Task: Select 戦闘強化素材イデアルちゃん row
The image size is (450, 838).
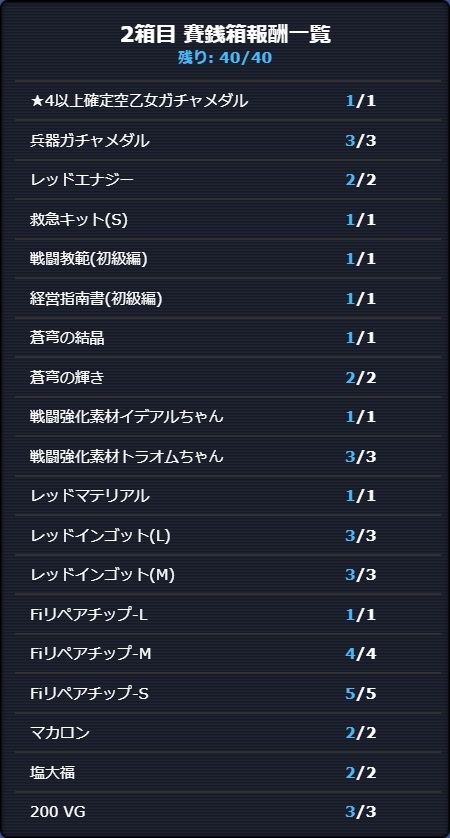Action: pos(228,417)
